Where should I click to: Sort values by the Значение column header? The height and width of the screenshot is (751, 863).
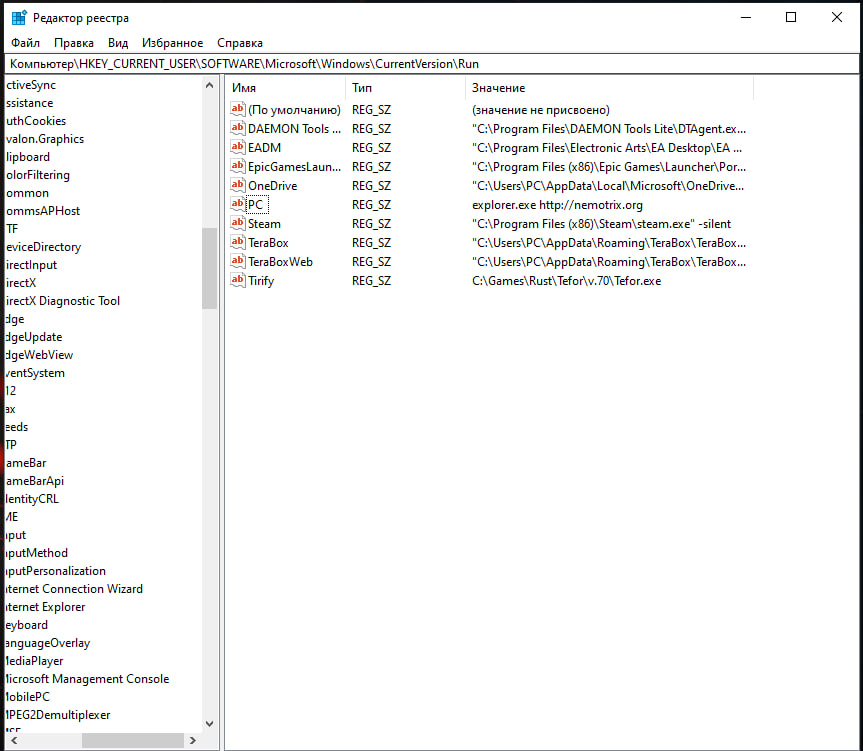[609, 88]
